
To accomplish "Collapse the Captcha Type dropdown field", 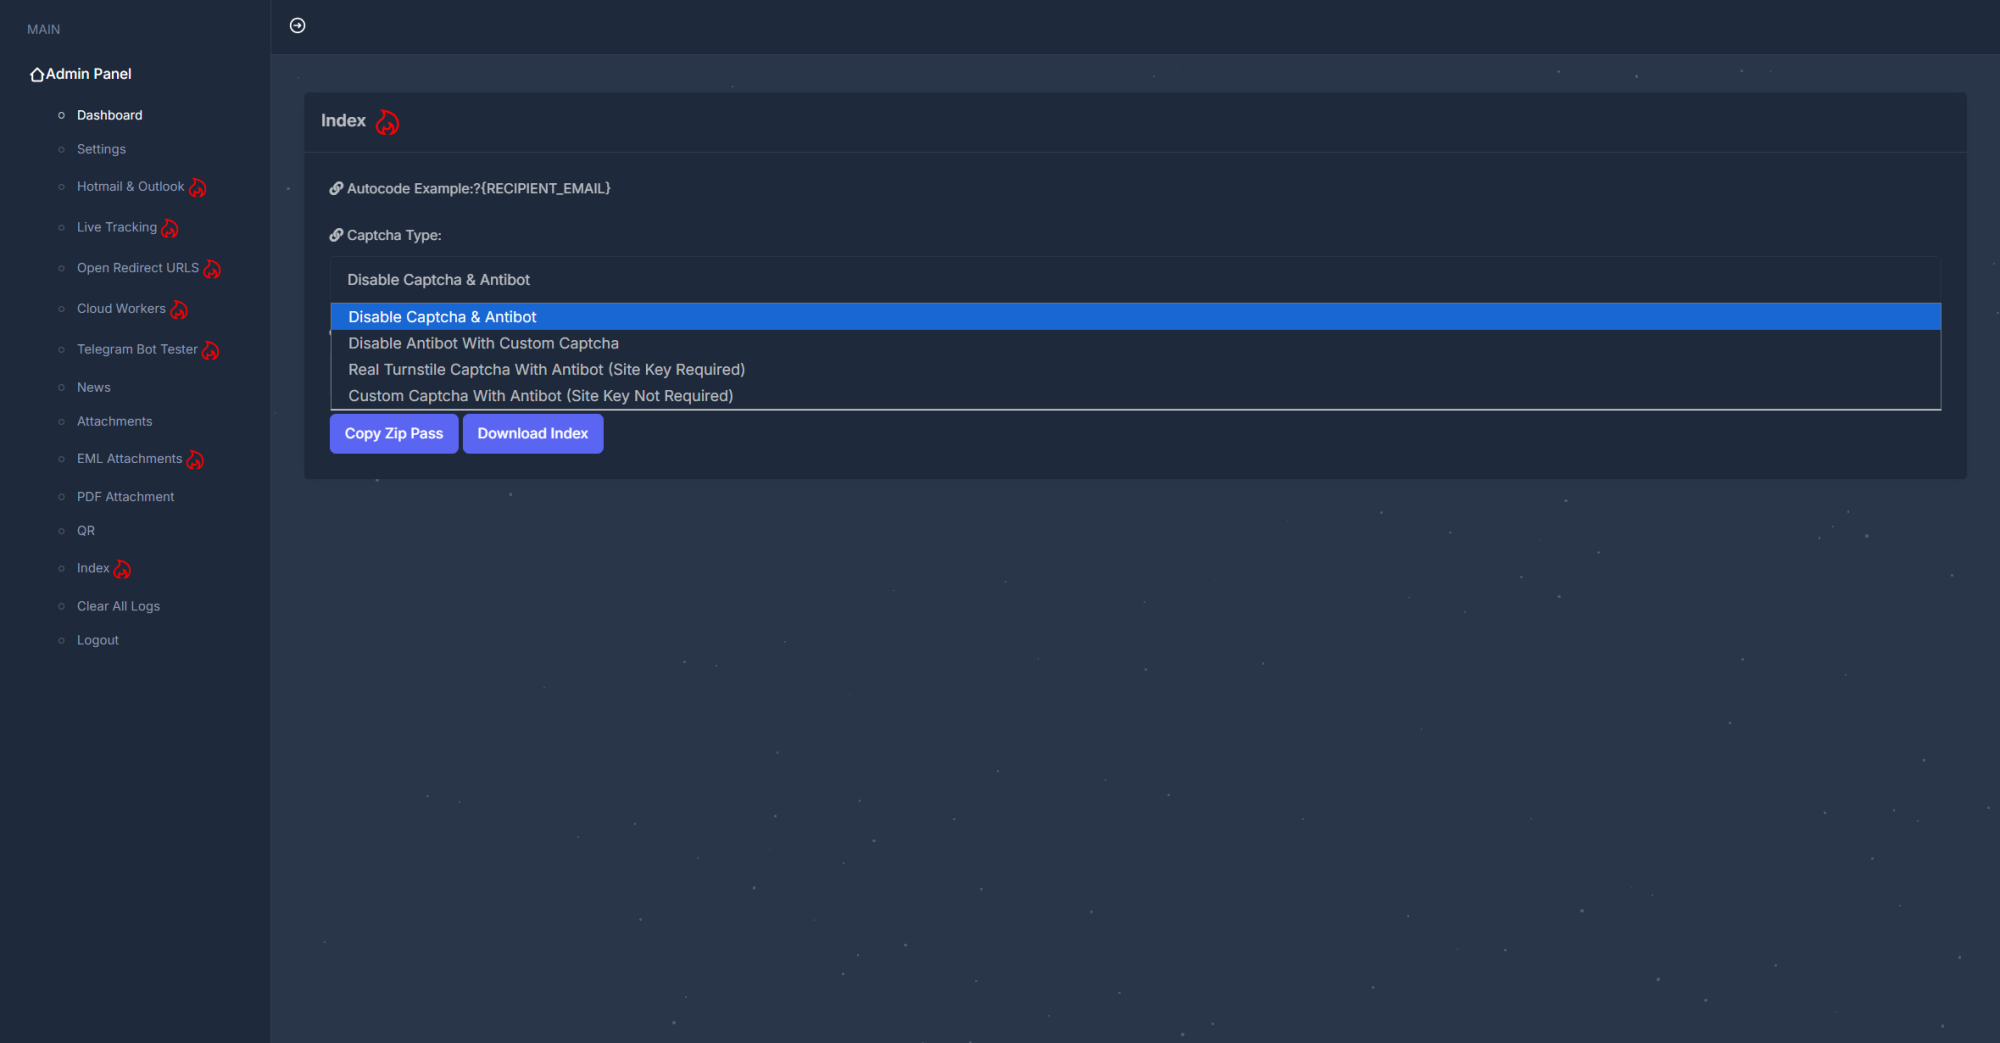I will [x=1134, y=280].
